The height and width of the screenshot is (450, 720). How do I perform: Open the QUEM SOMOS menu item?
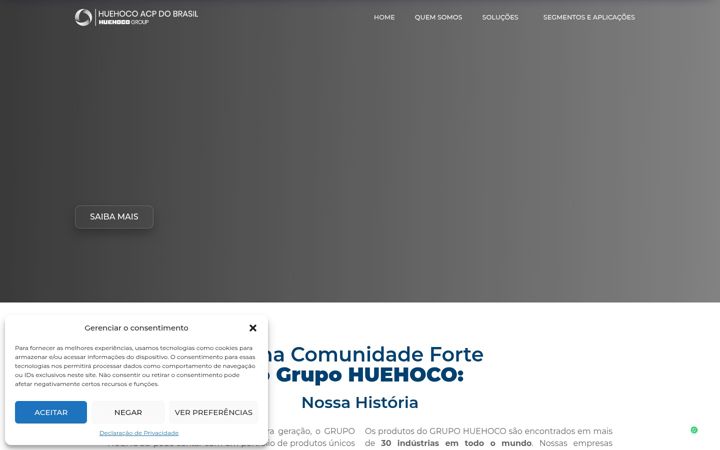coord(438,17)
